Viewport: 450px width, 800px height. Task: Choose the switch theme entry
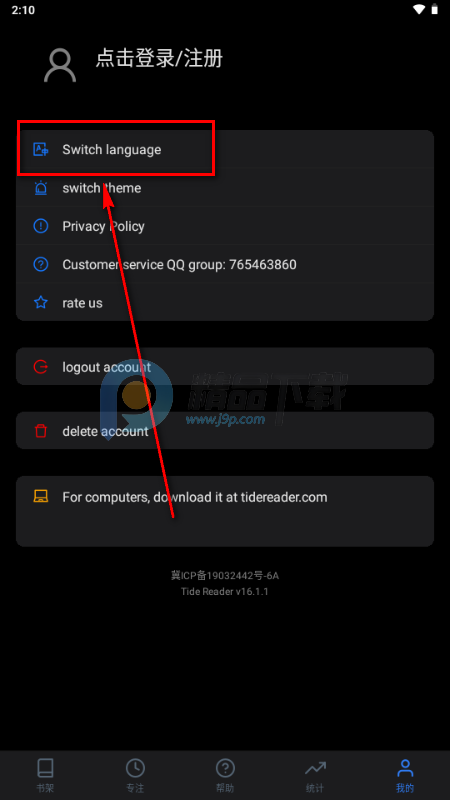coord(225,188)
